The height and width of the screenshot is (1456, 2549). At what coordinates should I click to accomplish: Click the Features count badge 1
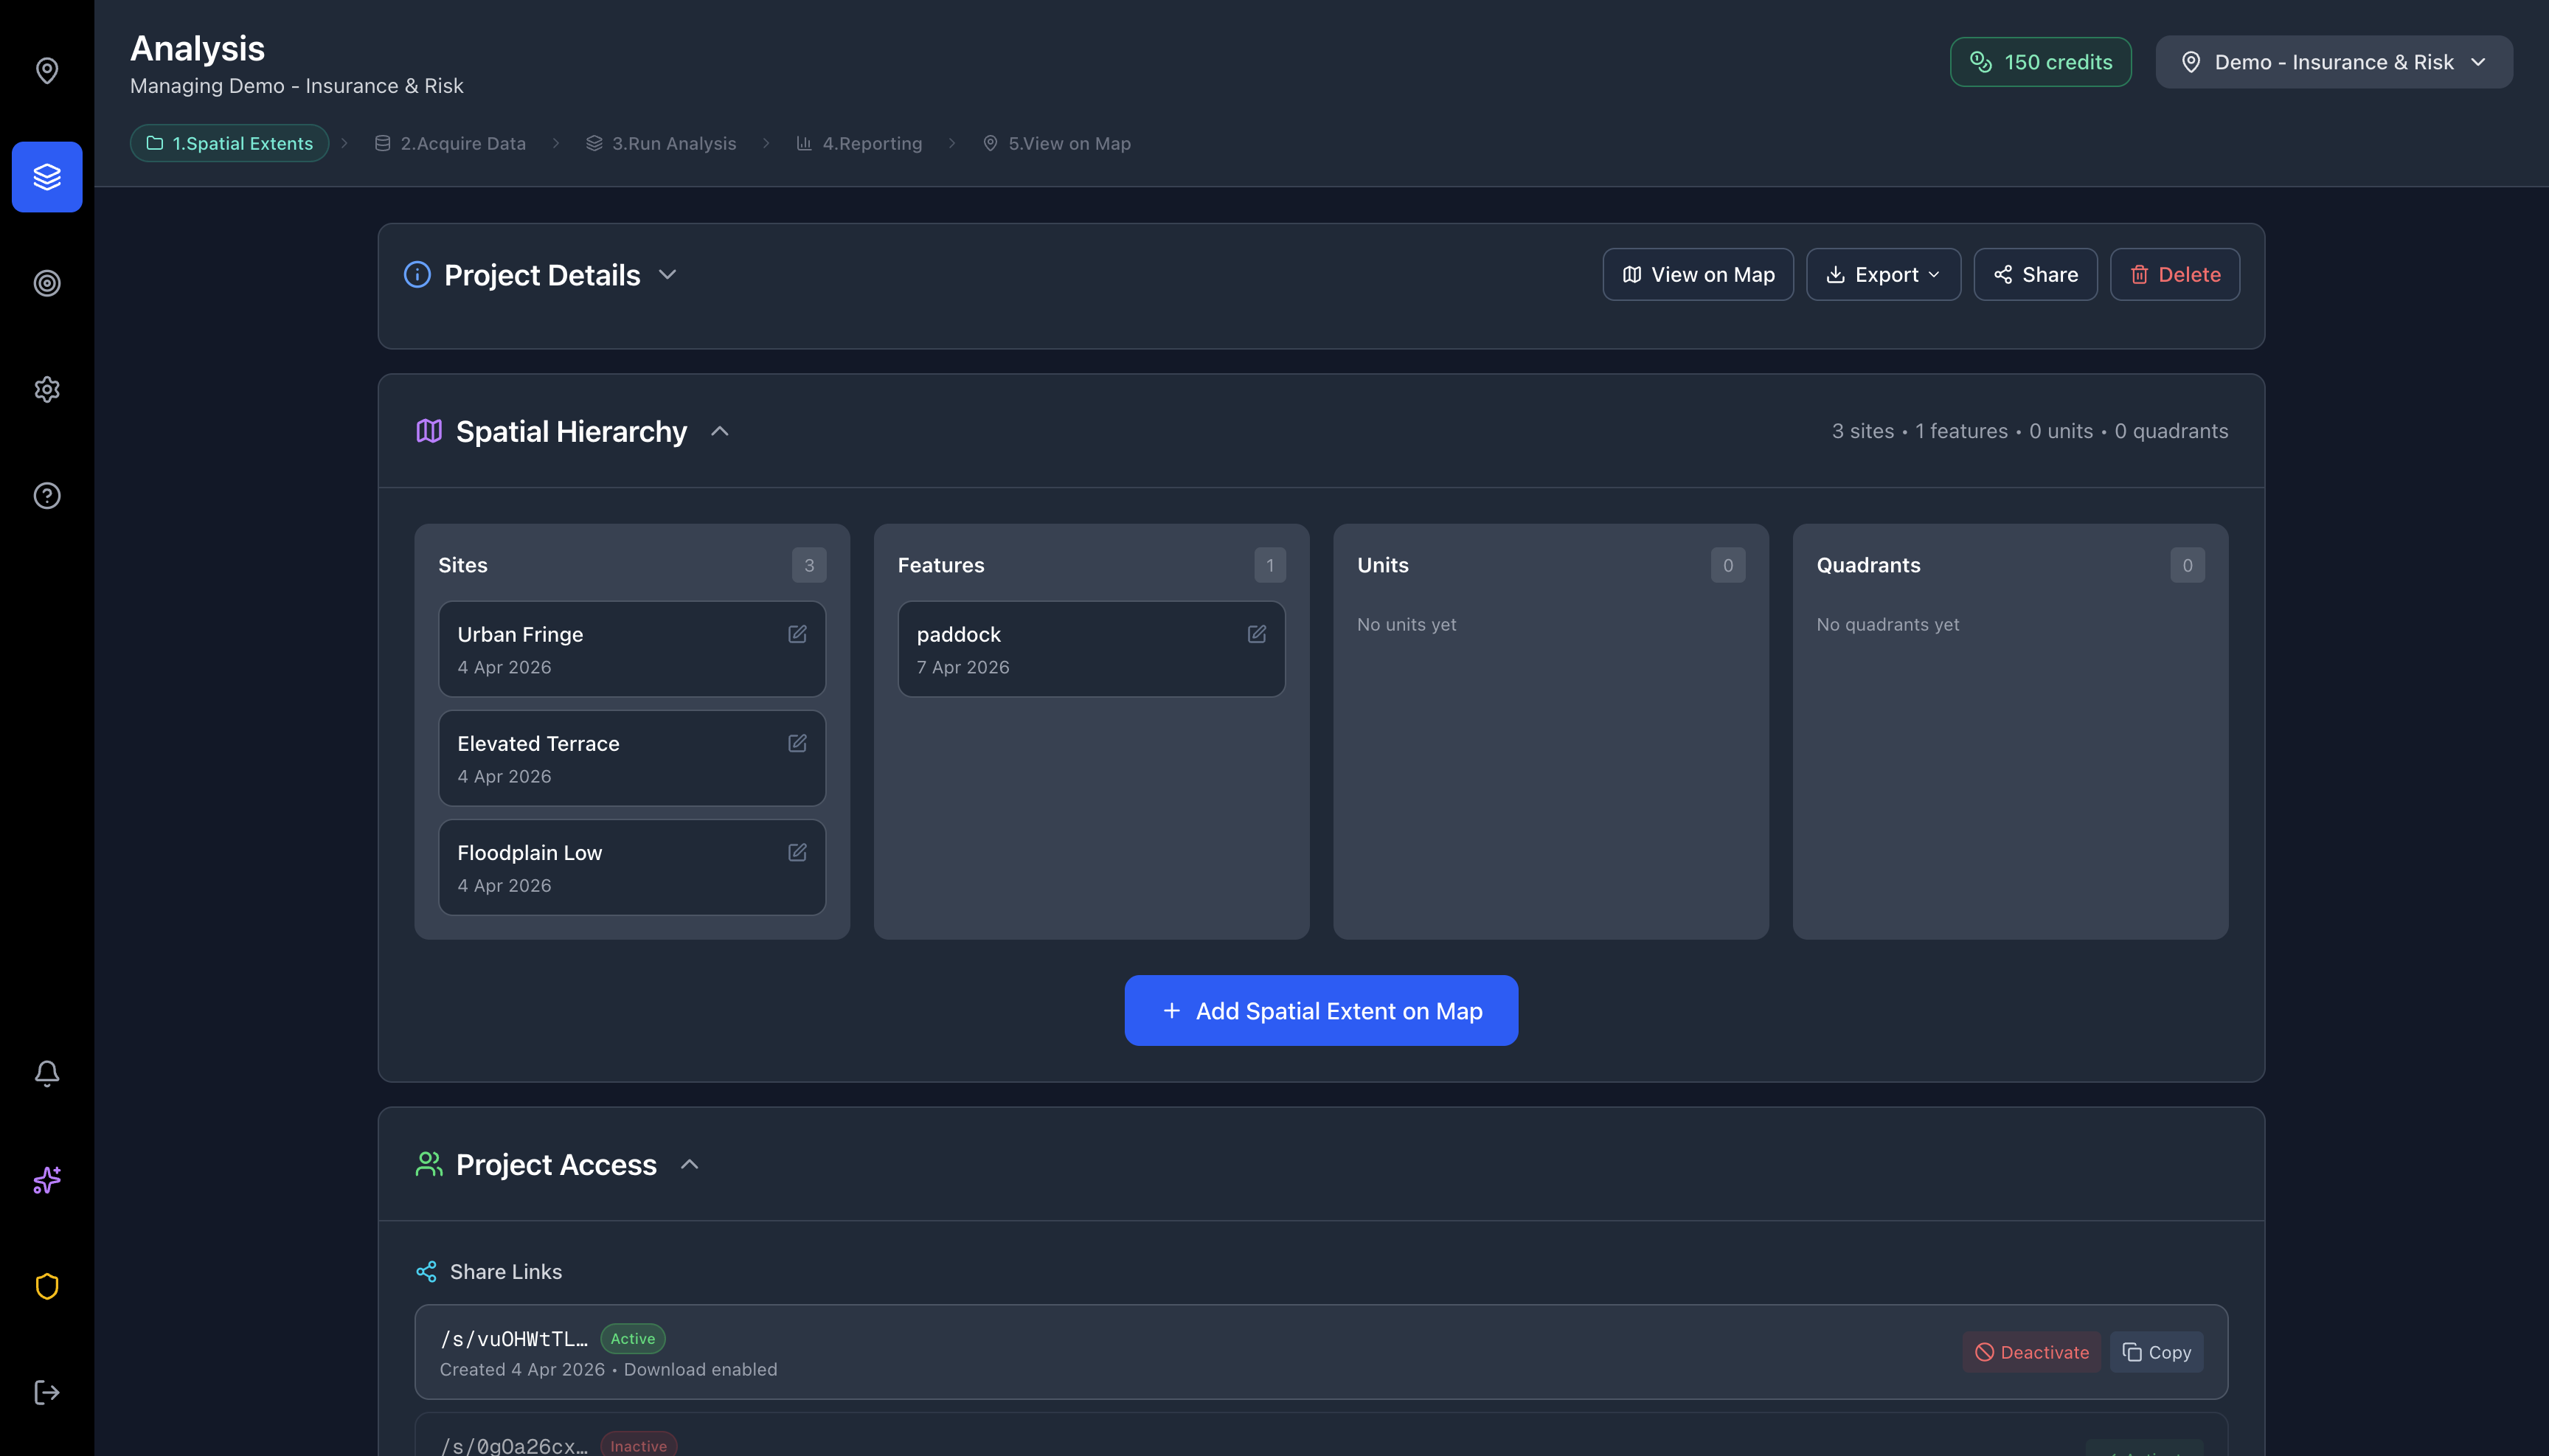1270,565
